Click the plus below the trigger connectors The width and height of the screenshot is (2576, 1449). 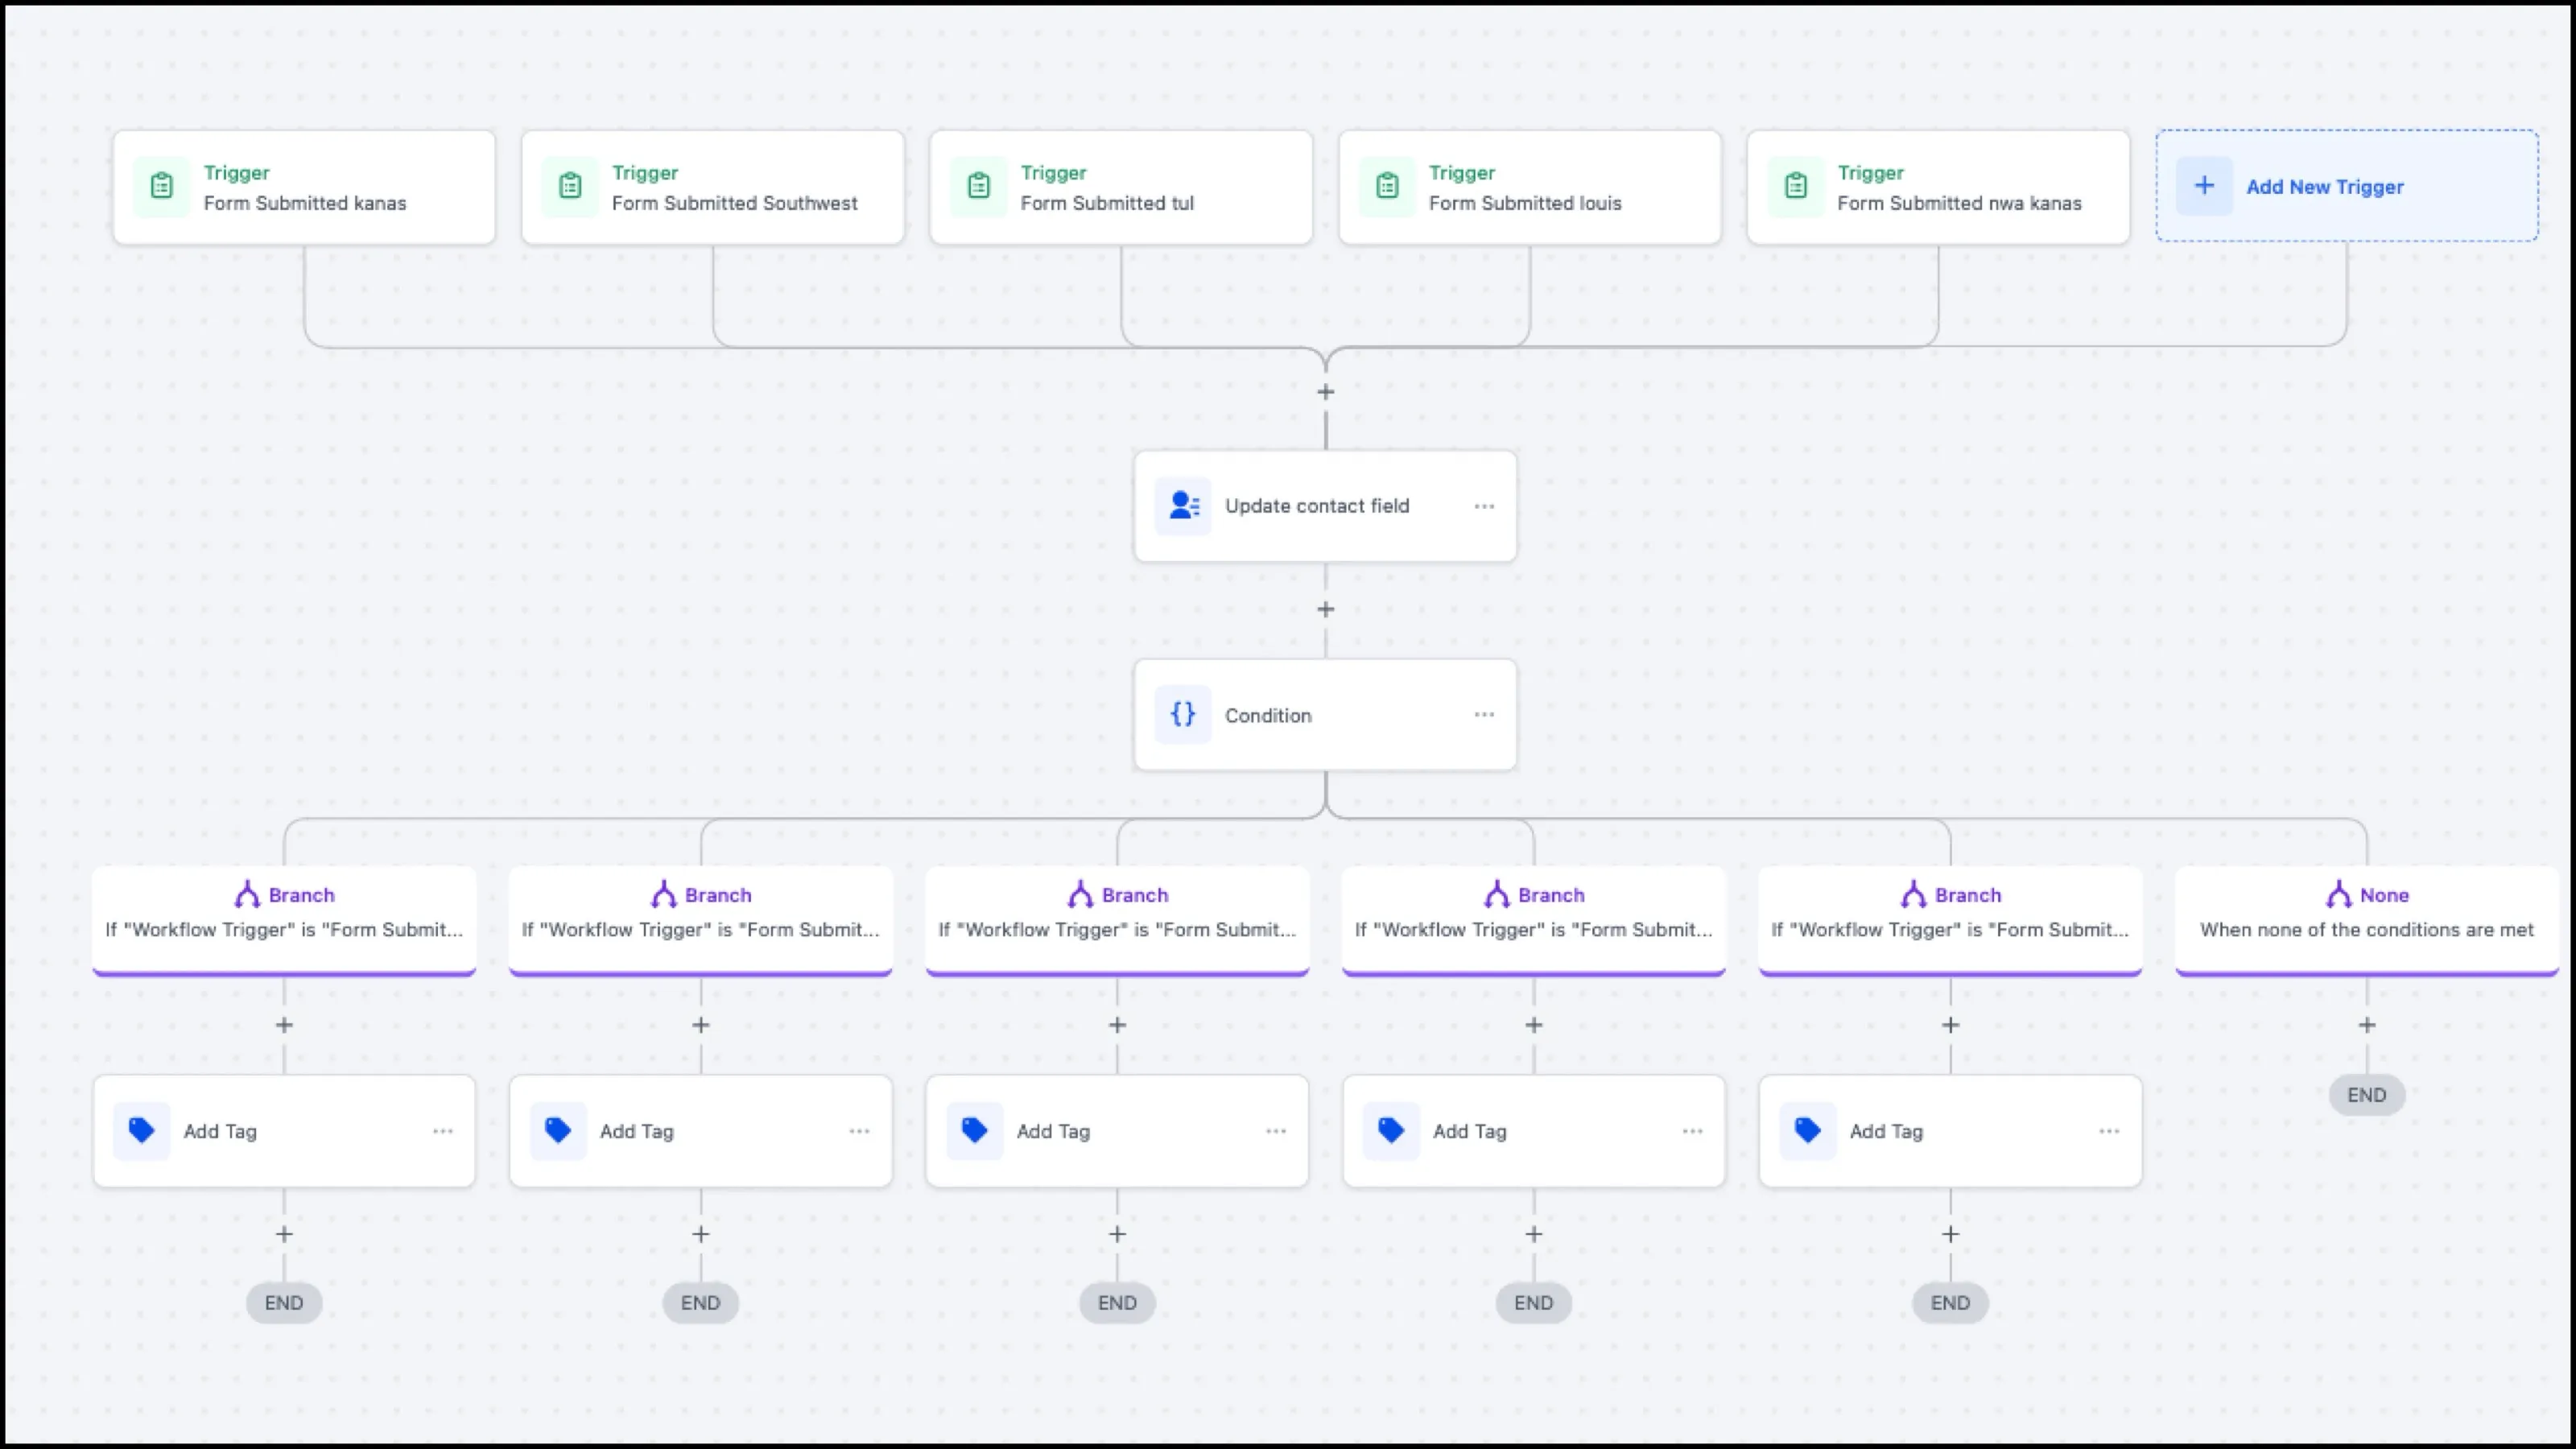[1326, 392]
